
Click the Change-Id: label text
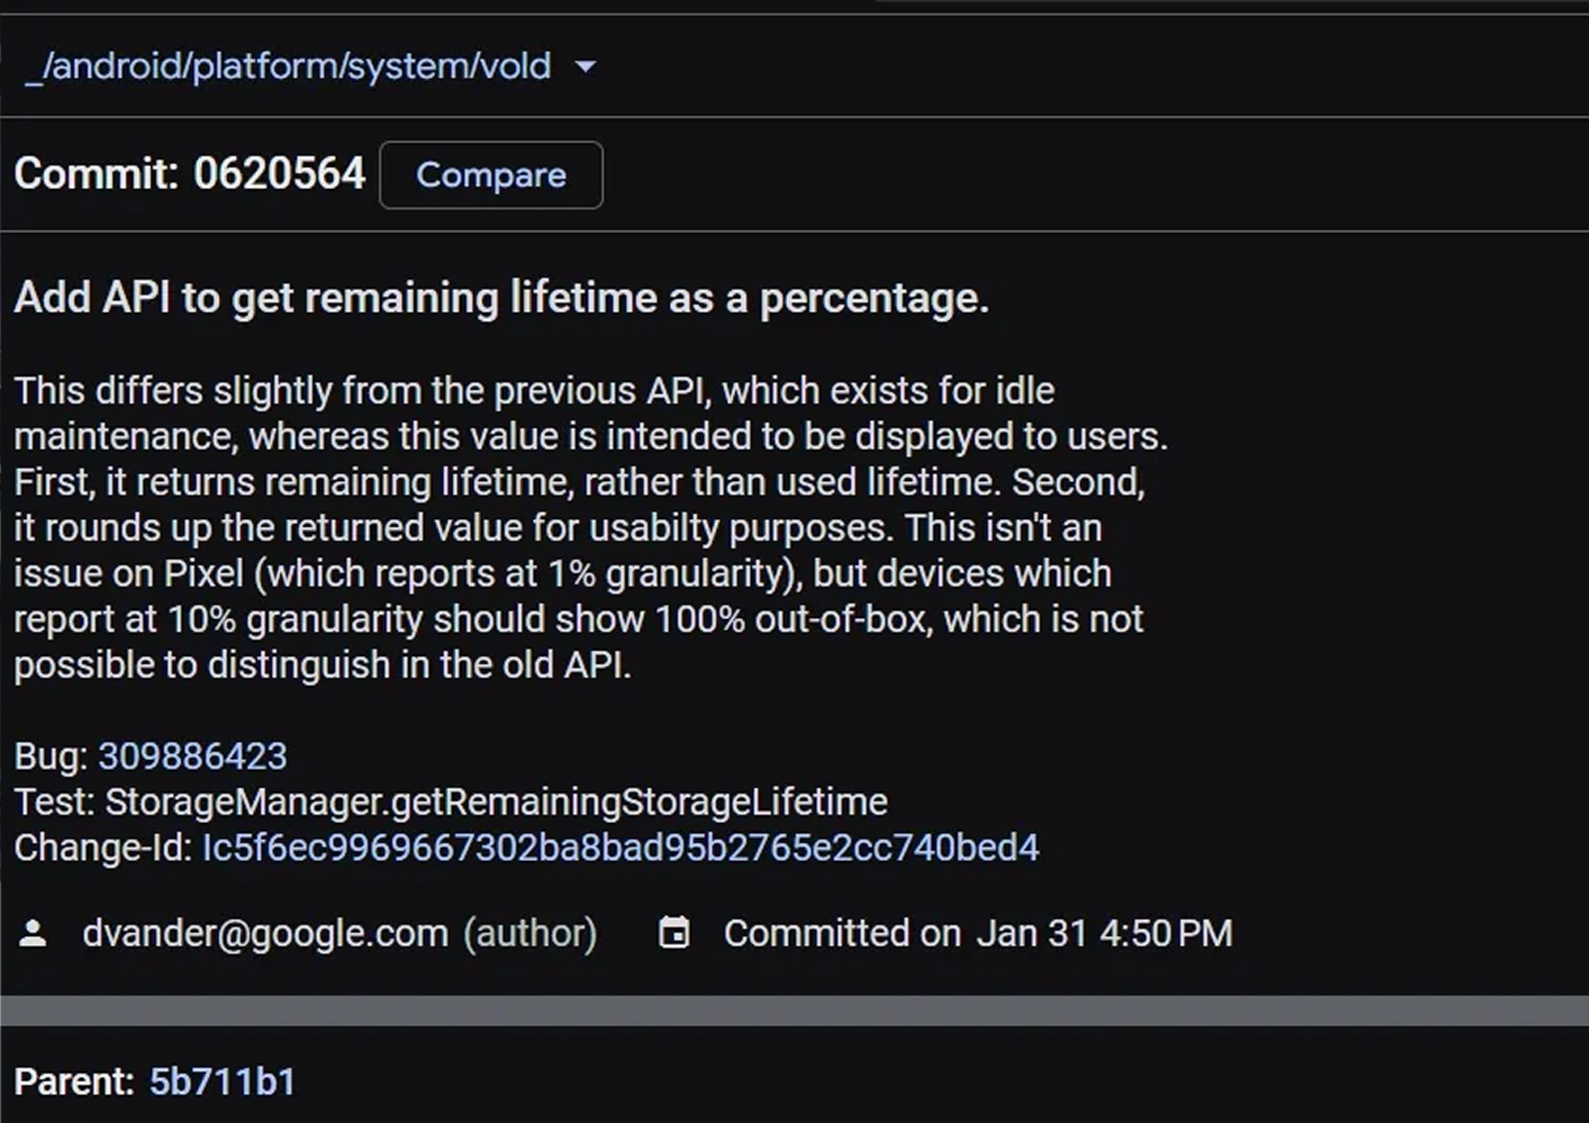103,847
